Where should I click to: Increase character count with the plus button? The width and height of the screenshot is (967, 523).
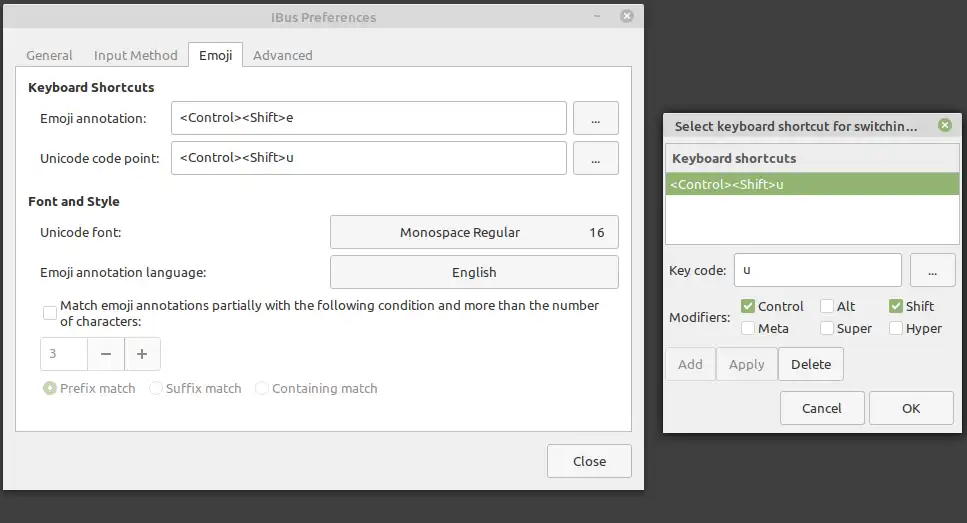click(142, 354)
